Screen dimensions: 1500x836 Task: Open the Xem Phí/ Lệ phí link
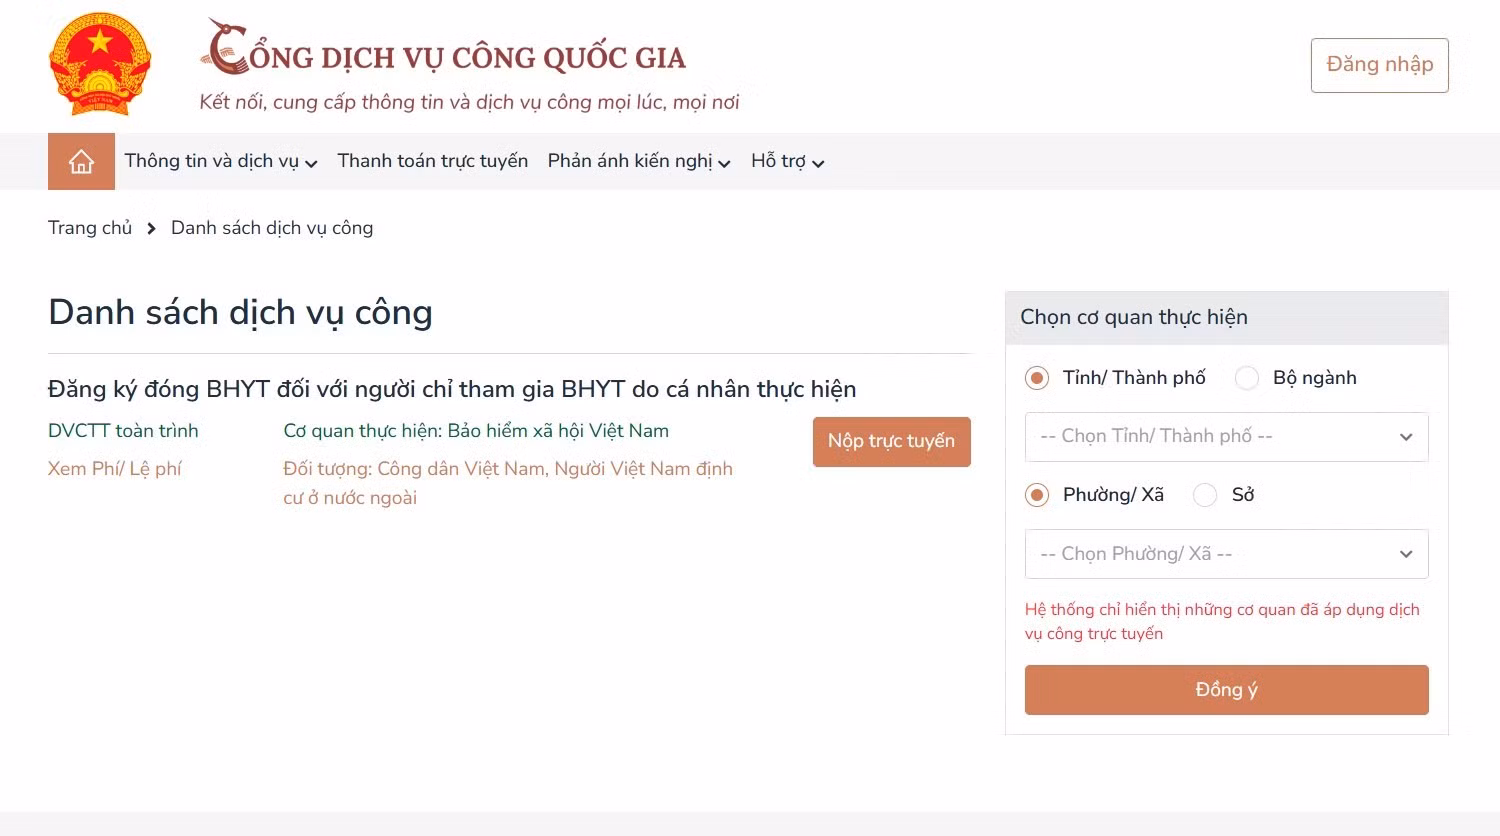point(115,469)
